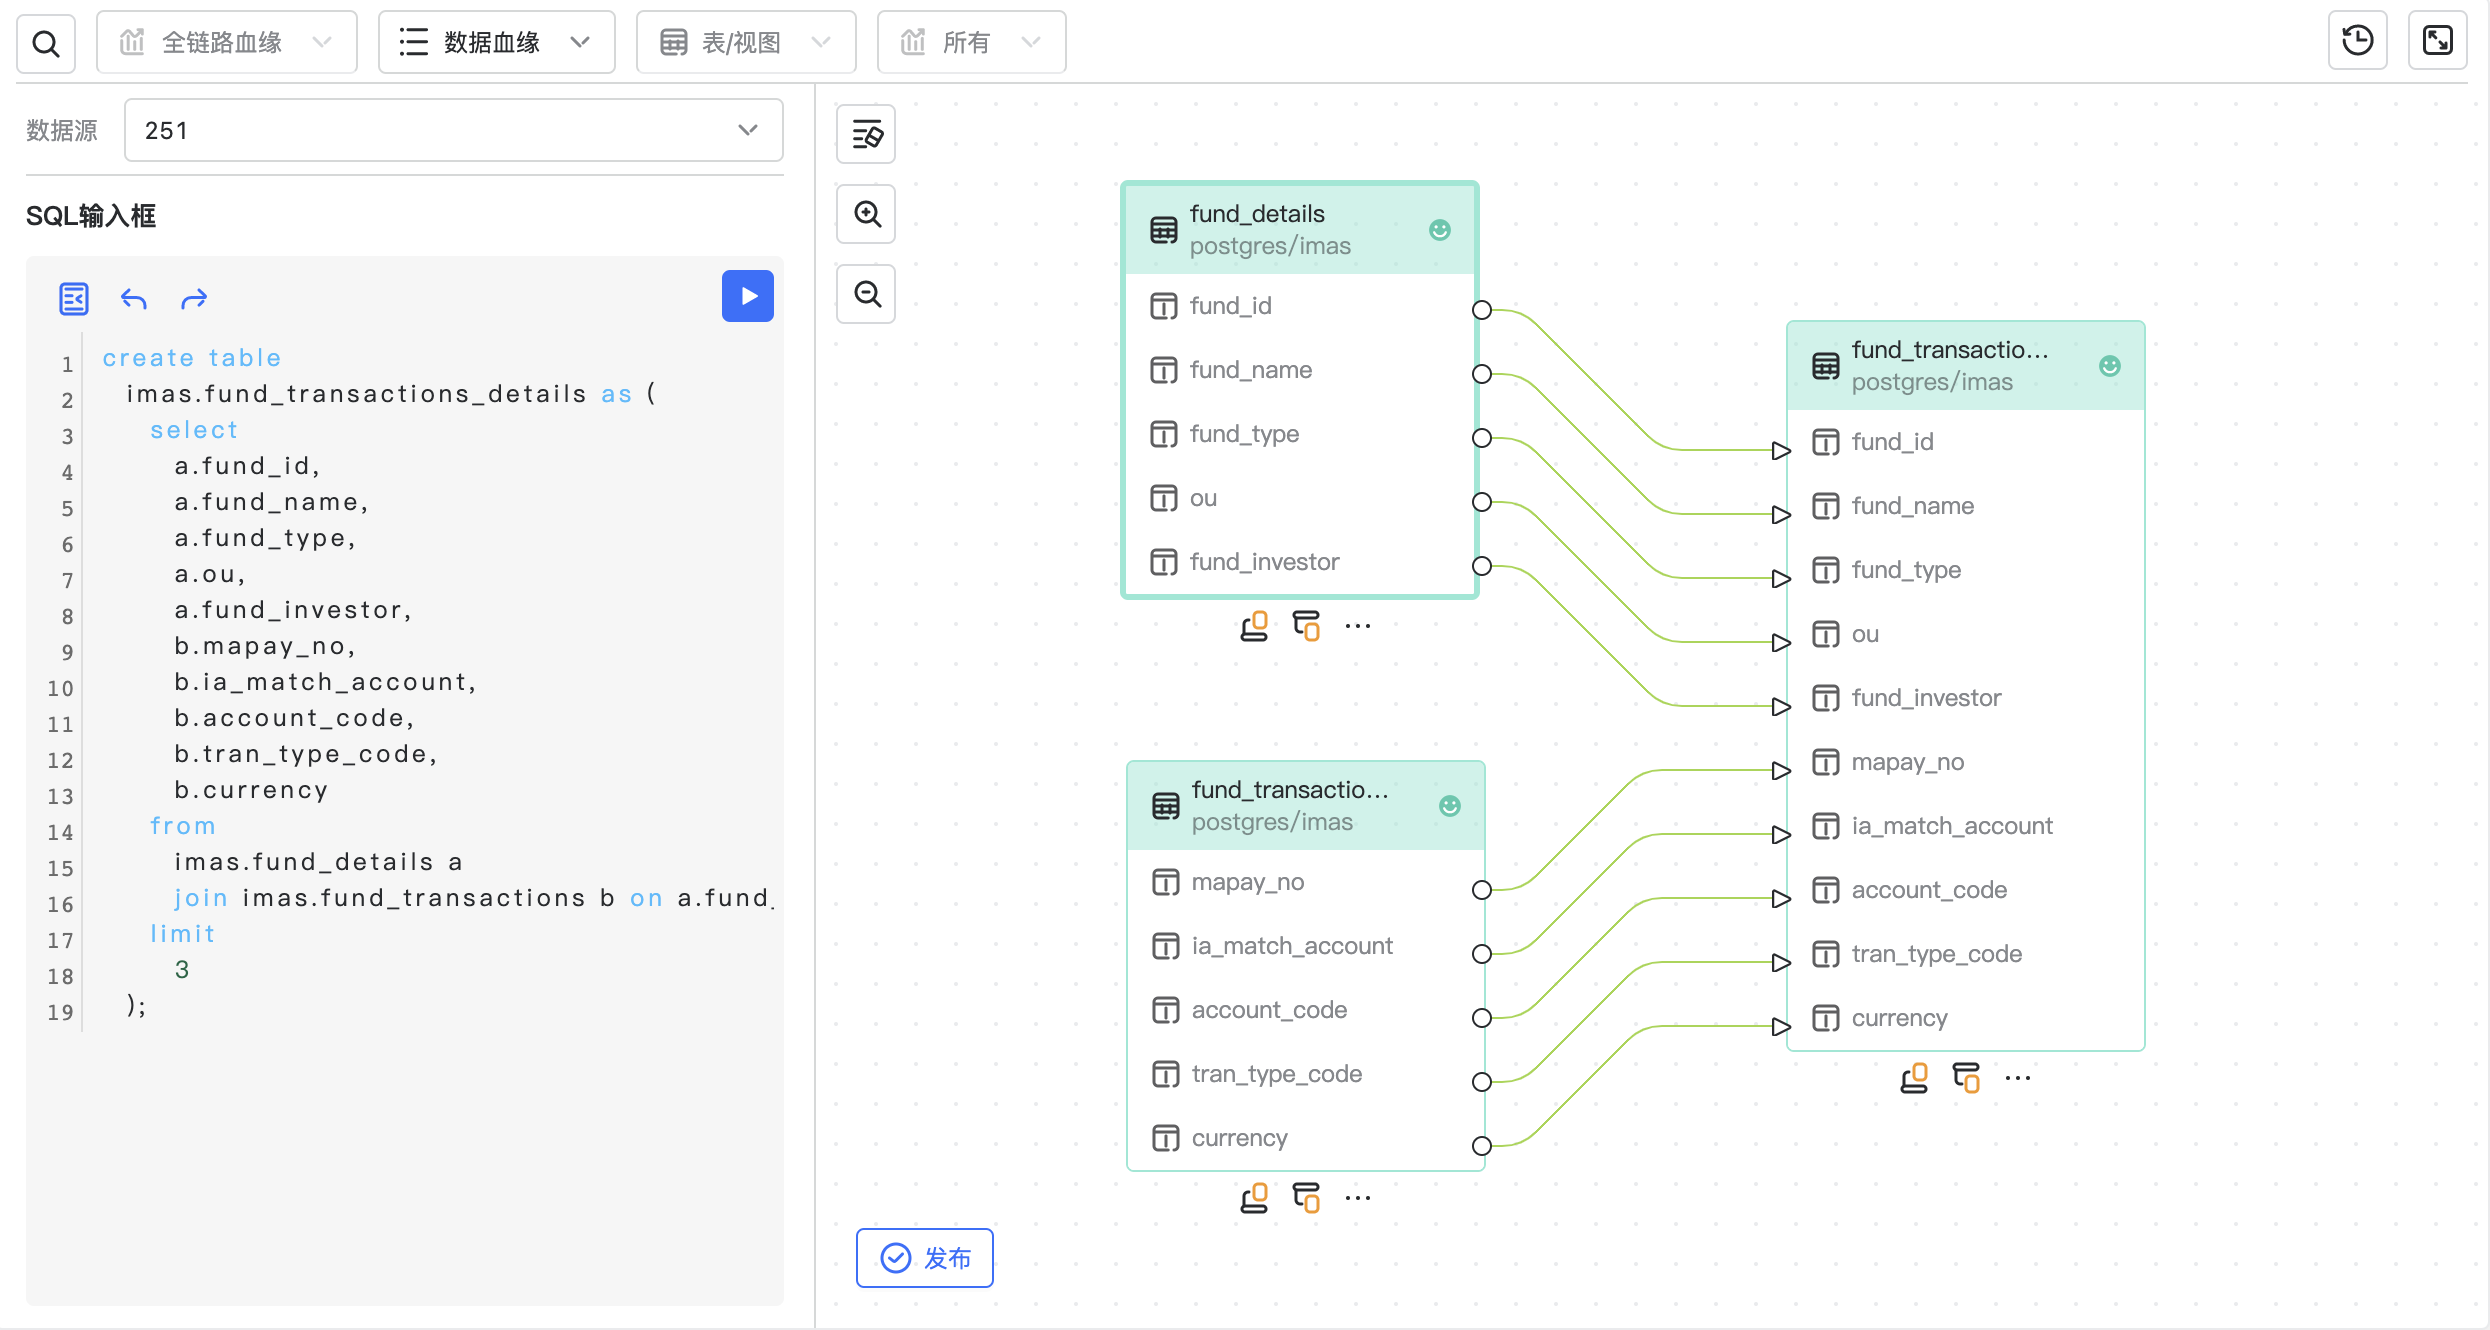Toggle fullscreen expand icon

tap(2438, 41)
